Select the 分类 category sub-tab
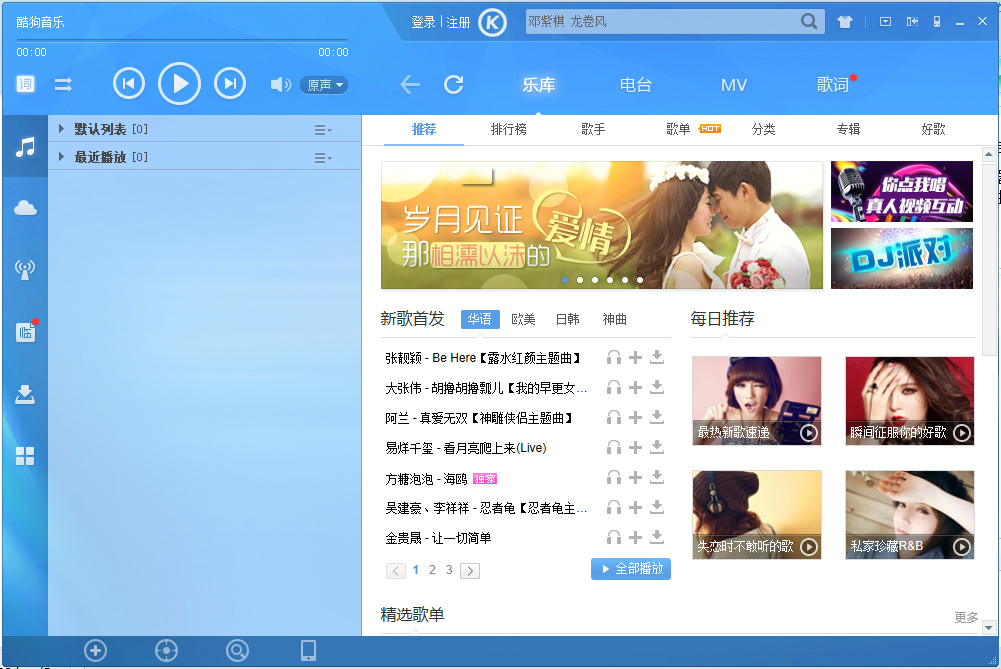Image resolution: width=1001 pixels, height=669 pixels. pyautogui.click(x=764, y=130)
